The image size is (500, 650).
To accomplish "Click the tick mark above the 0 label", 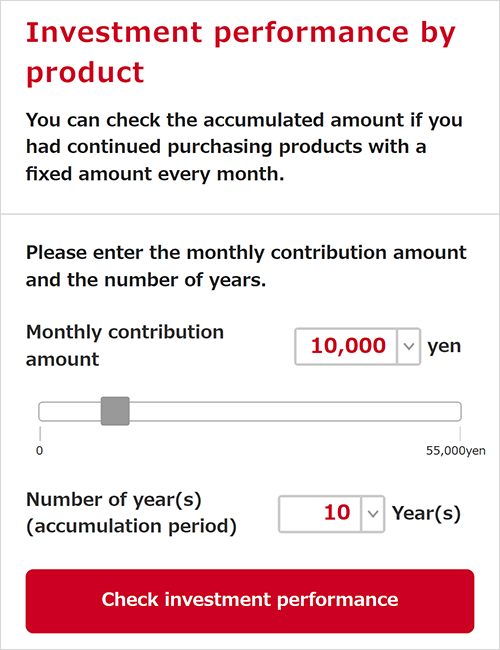I will [40, 434].
